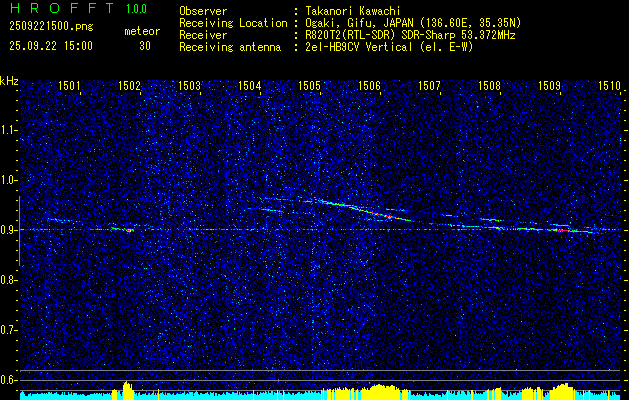Image resolution: width=629 pixels, height=400 pixels.
Task: Click the 1.1 kHz axis label
Action: tap(8, 130)
